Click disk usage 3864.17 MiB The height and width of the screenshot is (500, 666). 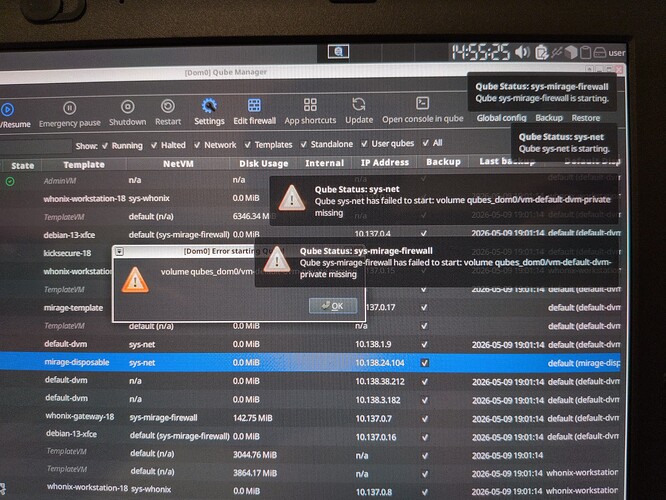tap(255, 473)
